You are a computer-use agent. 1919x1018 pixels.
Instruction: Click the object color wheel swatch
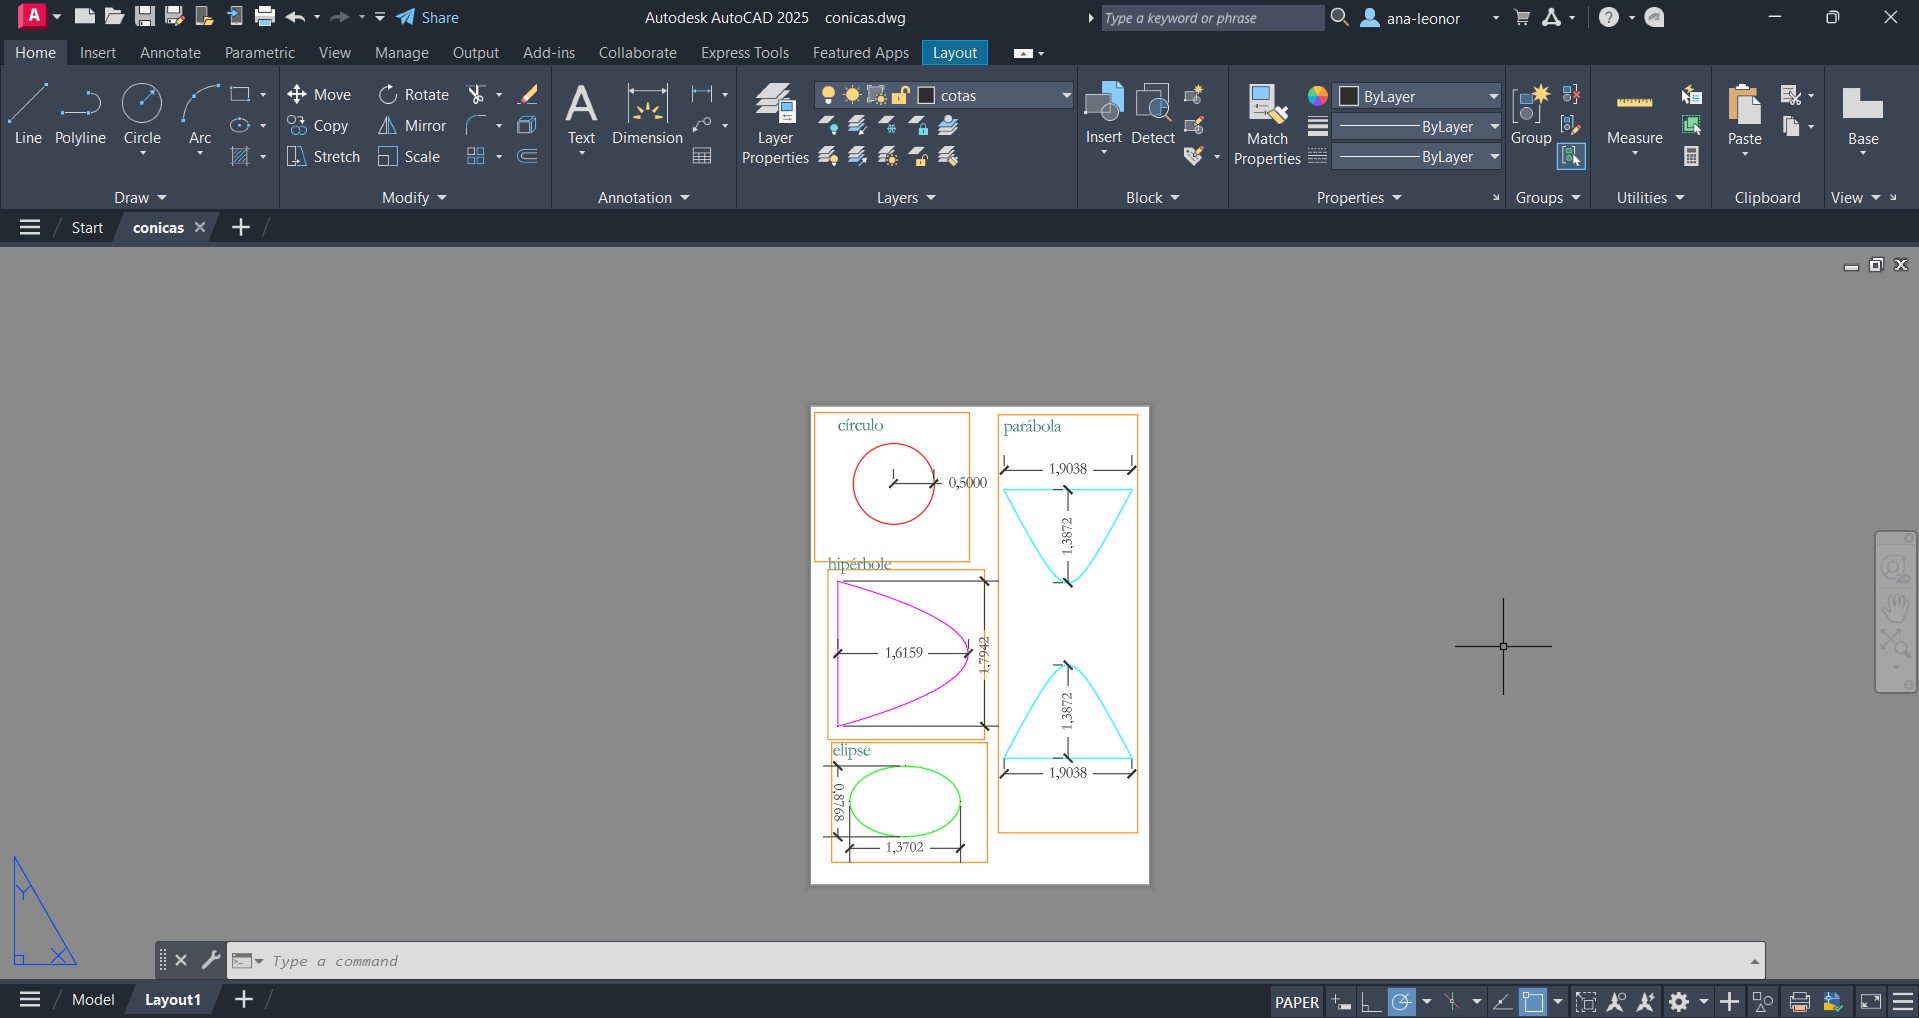tap(1318, 96)
